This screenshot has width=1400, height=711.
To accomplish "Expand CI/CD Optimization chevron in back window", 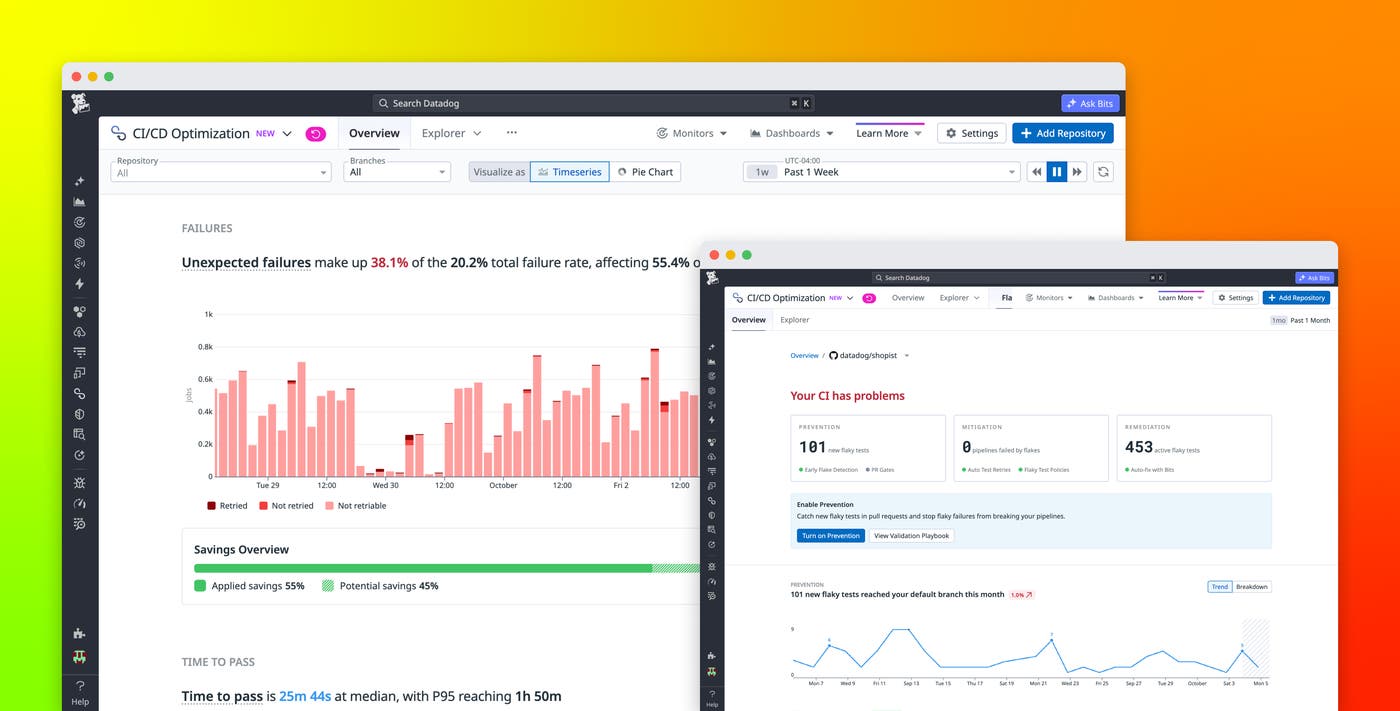I will click(287, 134).
